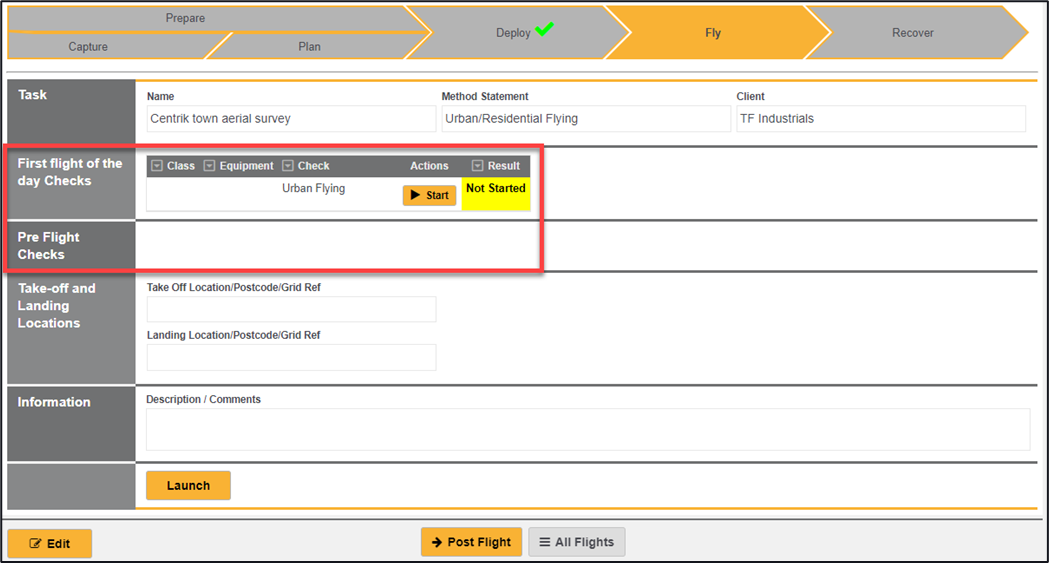
Task: Go to the Prepare workflow step
Action: (185, 18)
